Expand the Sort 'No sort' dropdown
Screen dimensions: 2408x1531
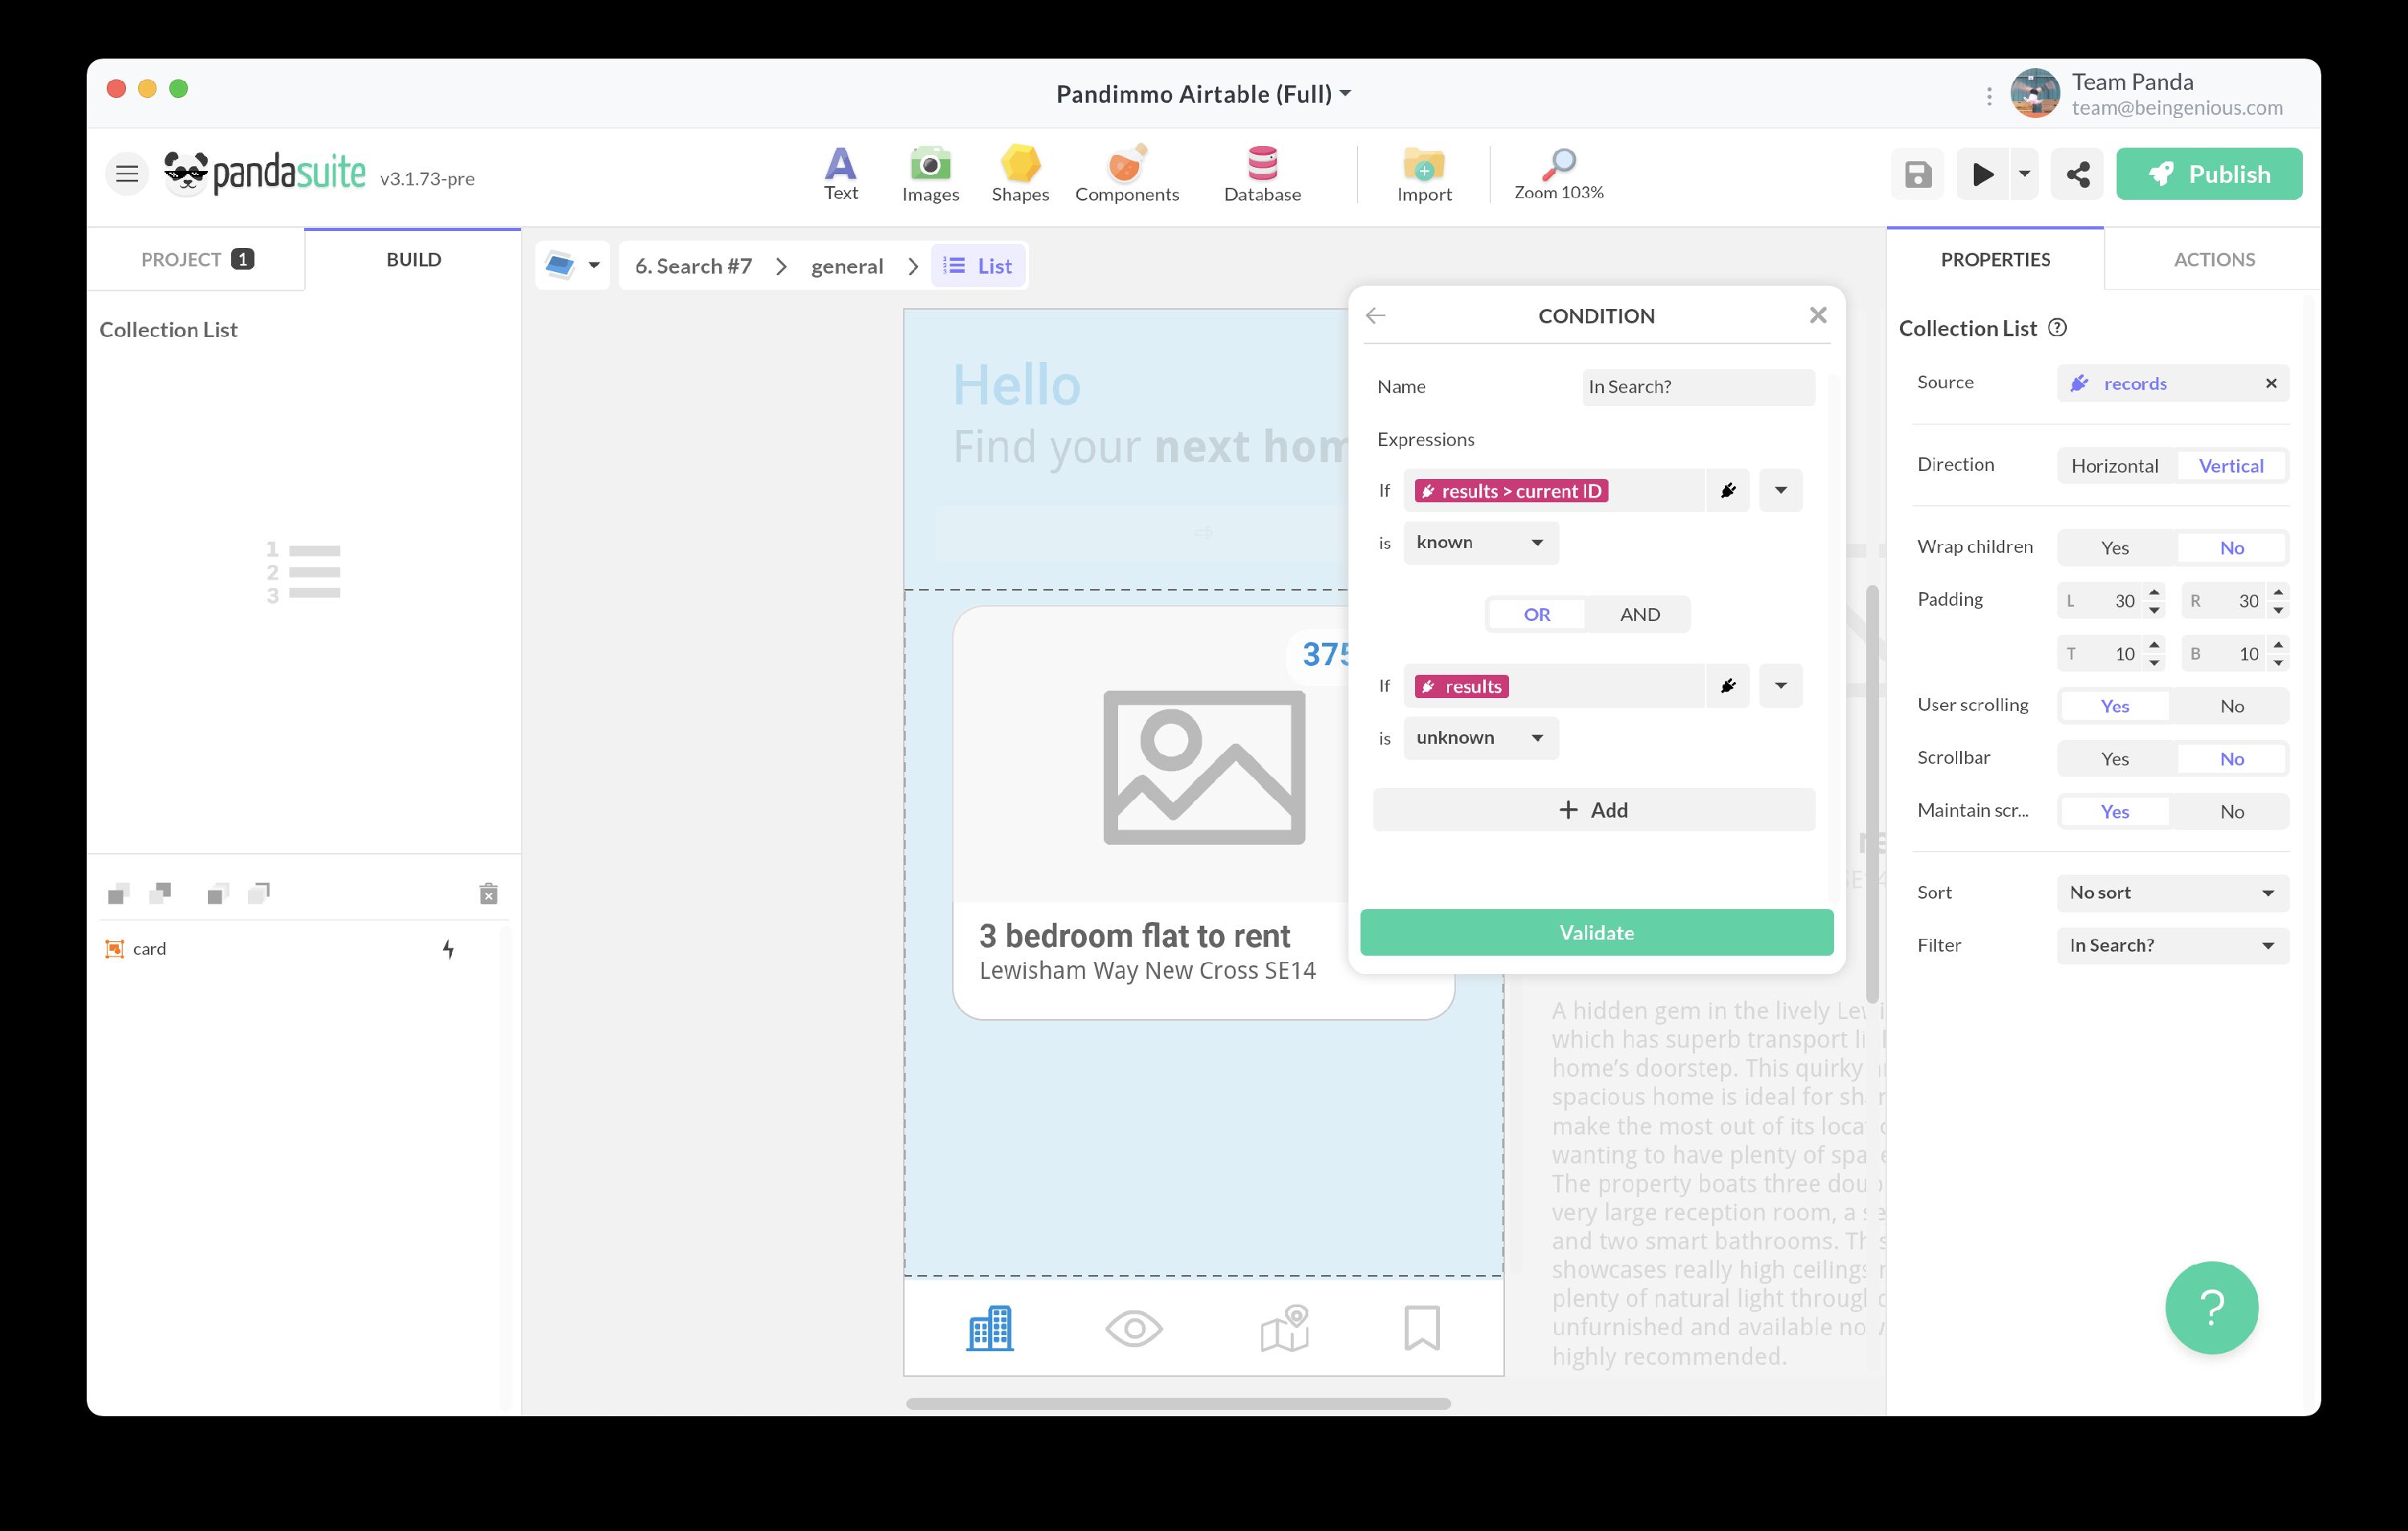pyautogui.click(x=2172, y=893)
